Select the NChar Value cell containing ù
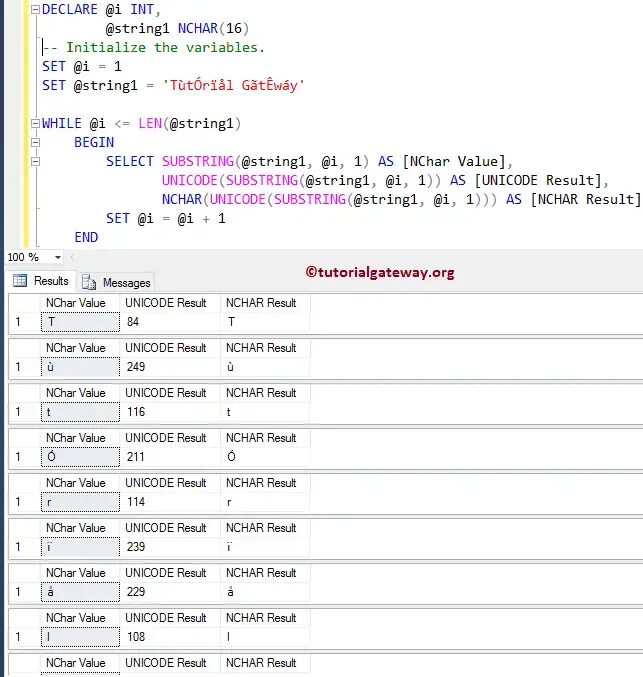 pyautogui.click(x=80, y=367)
